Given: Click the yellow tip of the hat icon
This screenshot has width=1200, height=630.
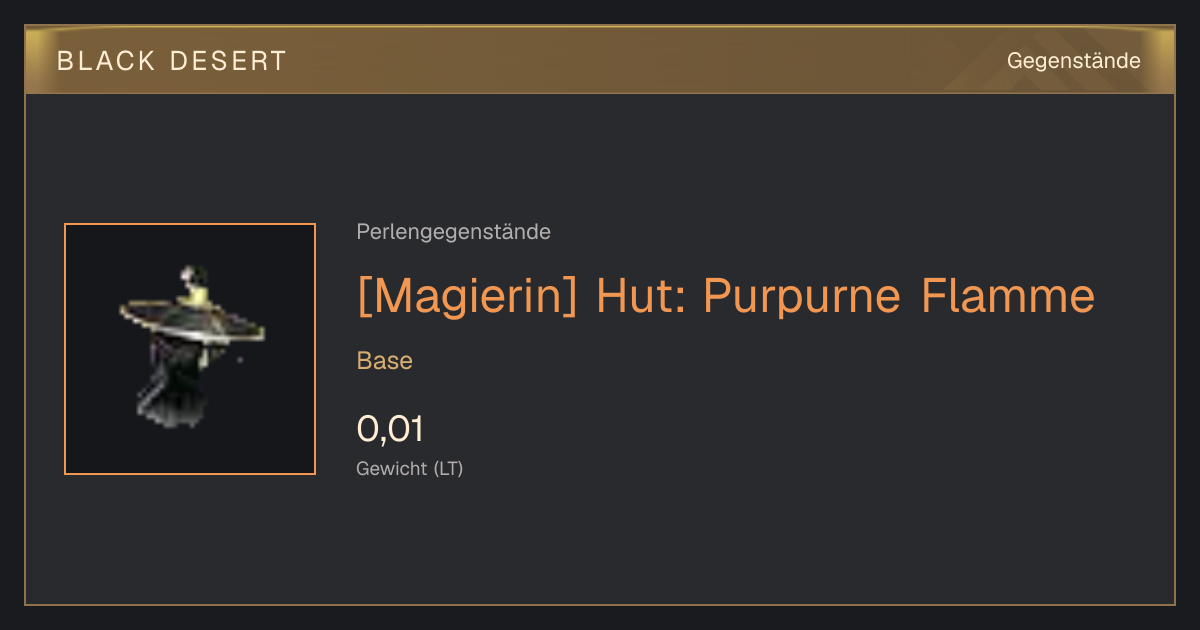Looking at the screenshot, I should (197, 291).
